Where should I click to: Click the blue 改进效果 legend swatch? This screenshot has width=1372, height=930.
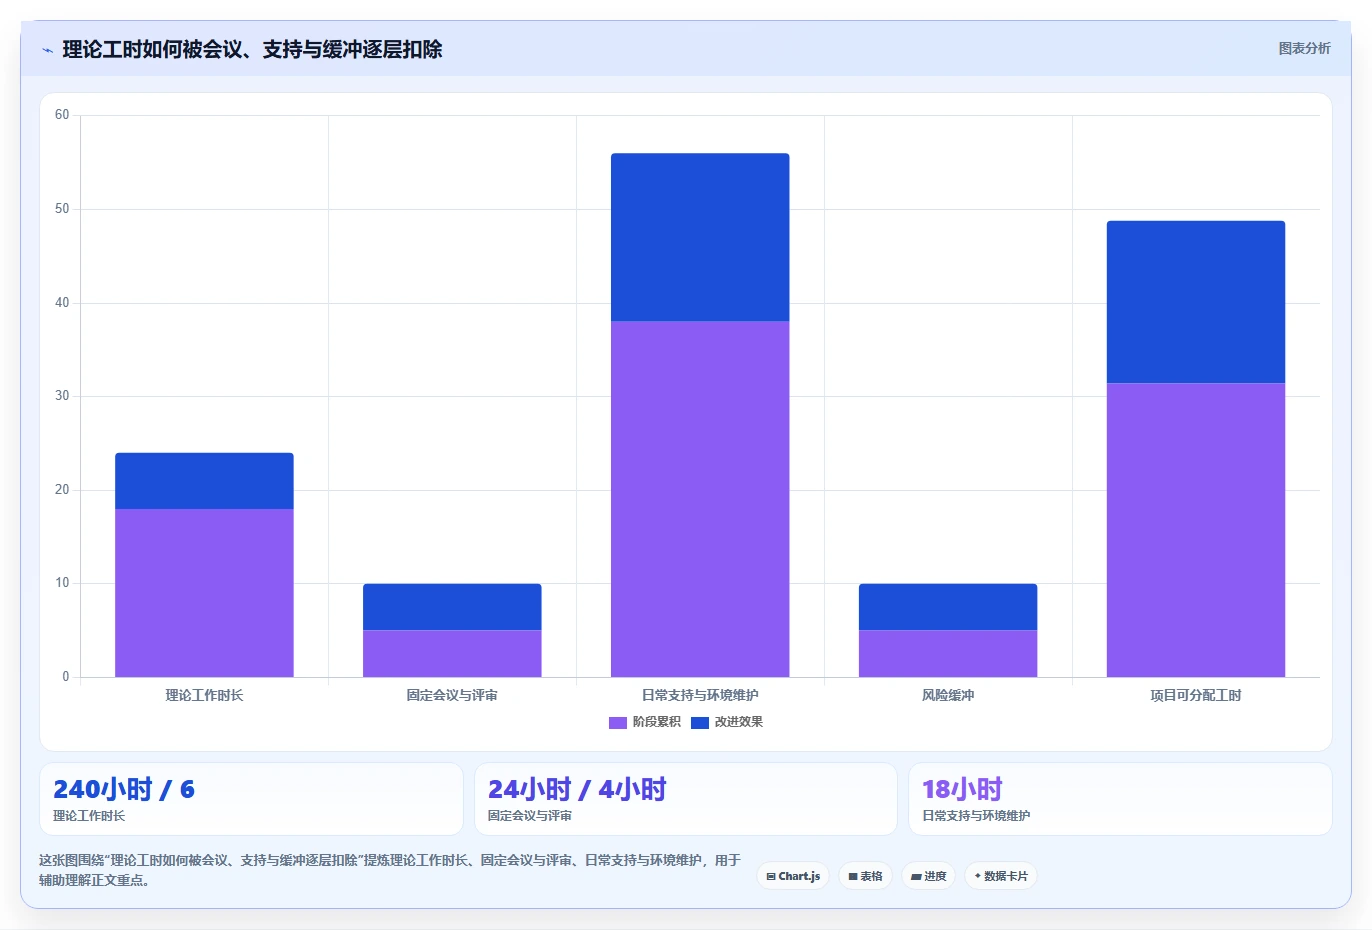tap(700, 722)
